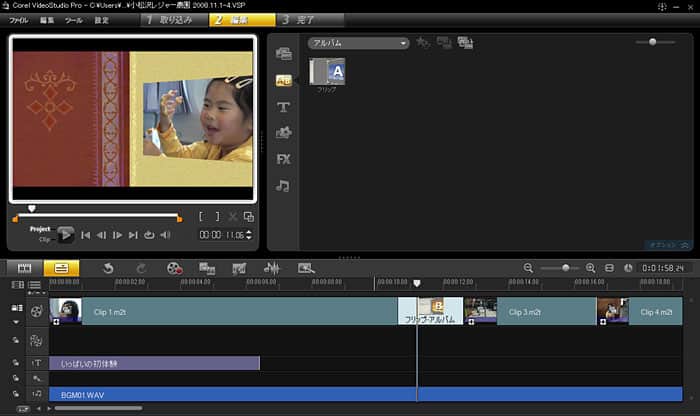The width and height of the screenshot is (700, 416).
Task: Click the Undo arrow in timeline toolbar
Action: click(x=108, y=268)
